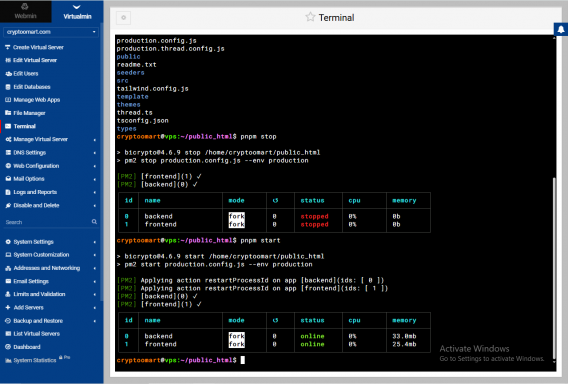Expand the Manage Virtual Server submenu arrow
This screenshot has height=384, width=568.
(x=95, y=140)
